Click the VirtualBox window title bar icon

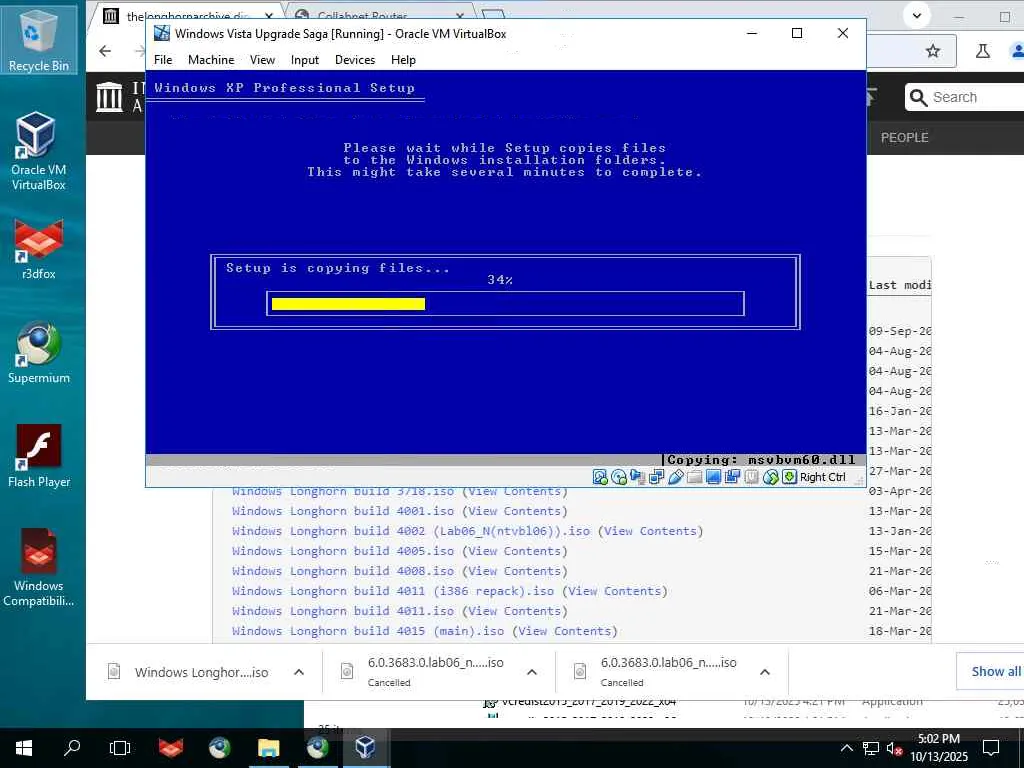pyautogui.click(x=161, y=33)
